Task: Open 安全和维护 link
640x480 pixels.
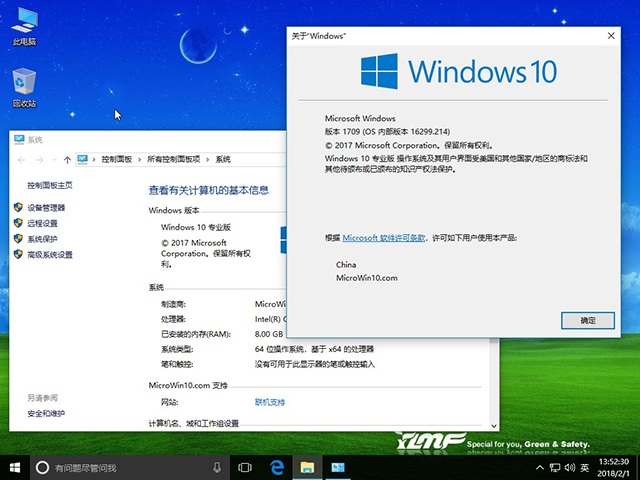Action: click(x=46, y=413)
